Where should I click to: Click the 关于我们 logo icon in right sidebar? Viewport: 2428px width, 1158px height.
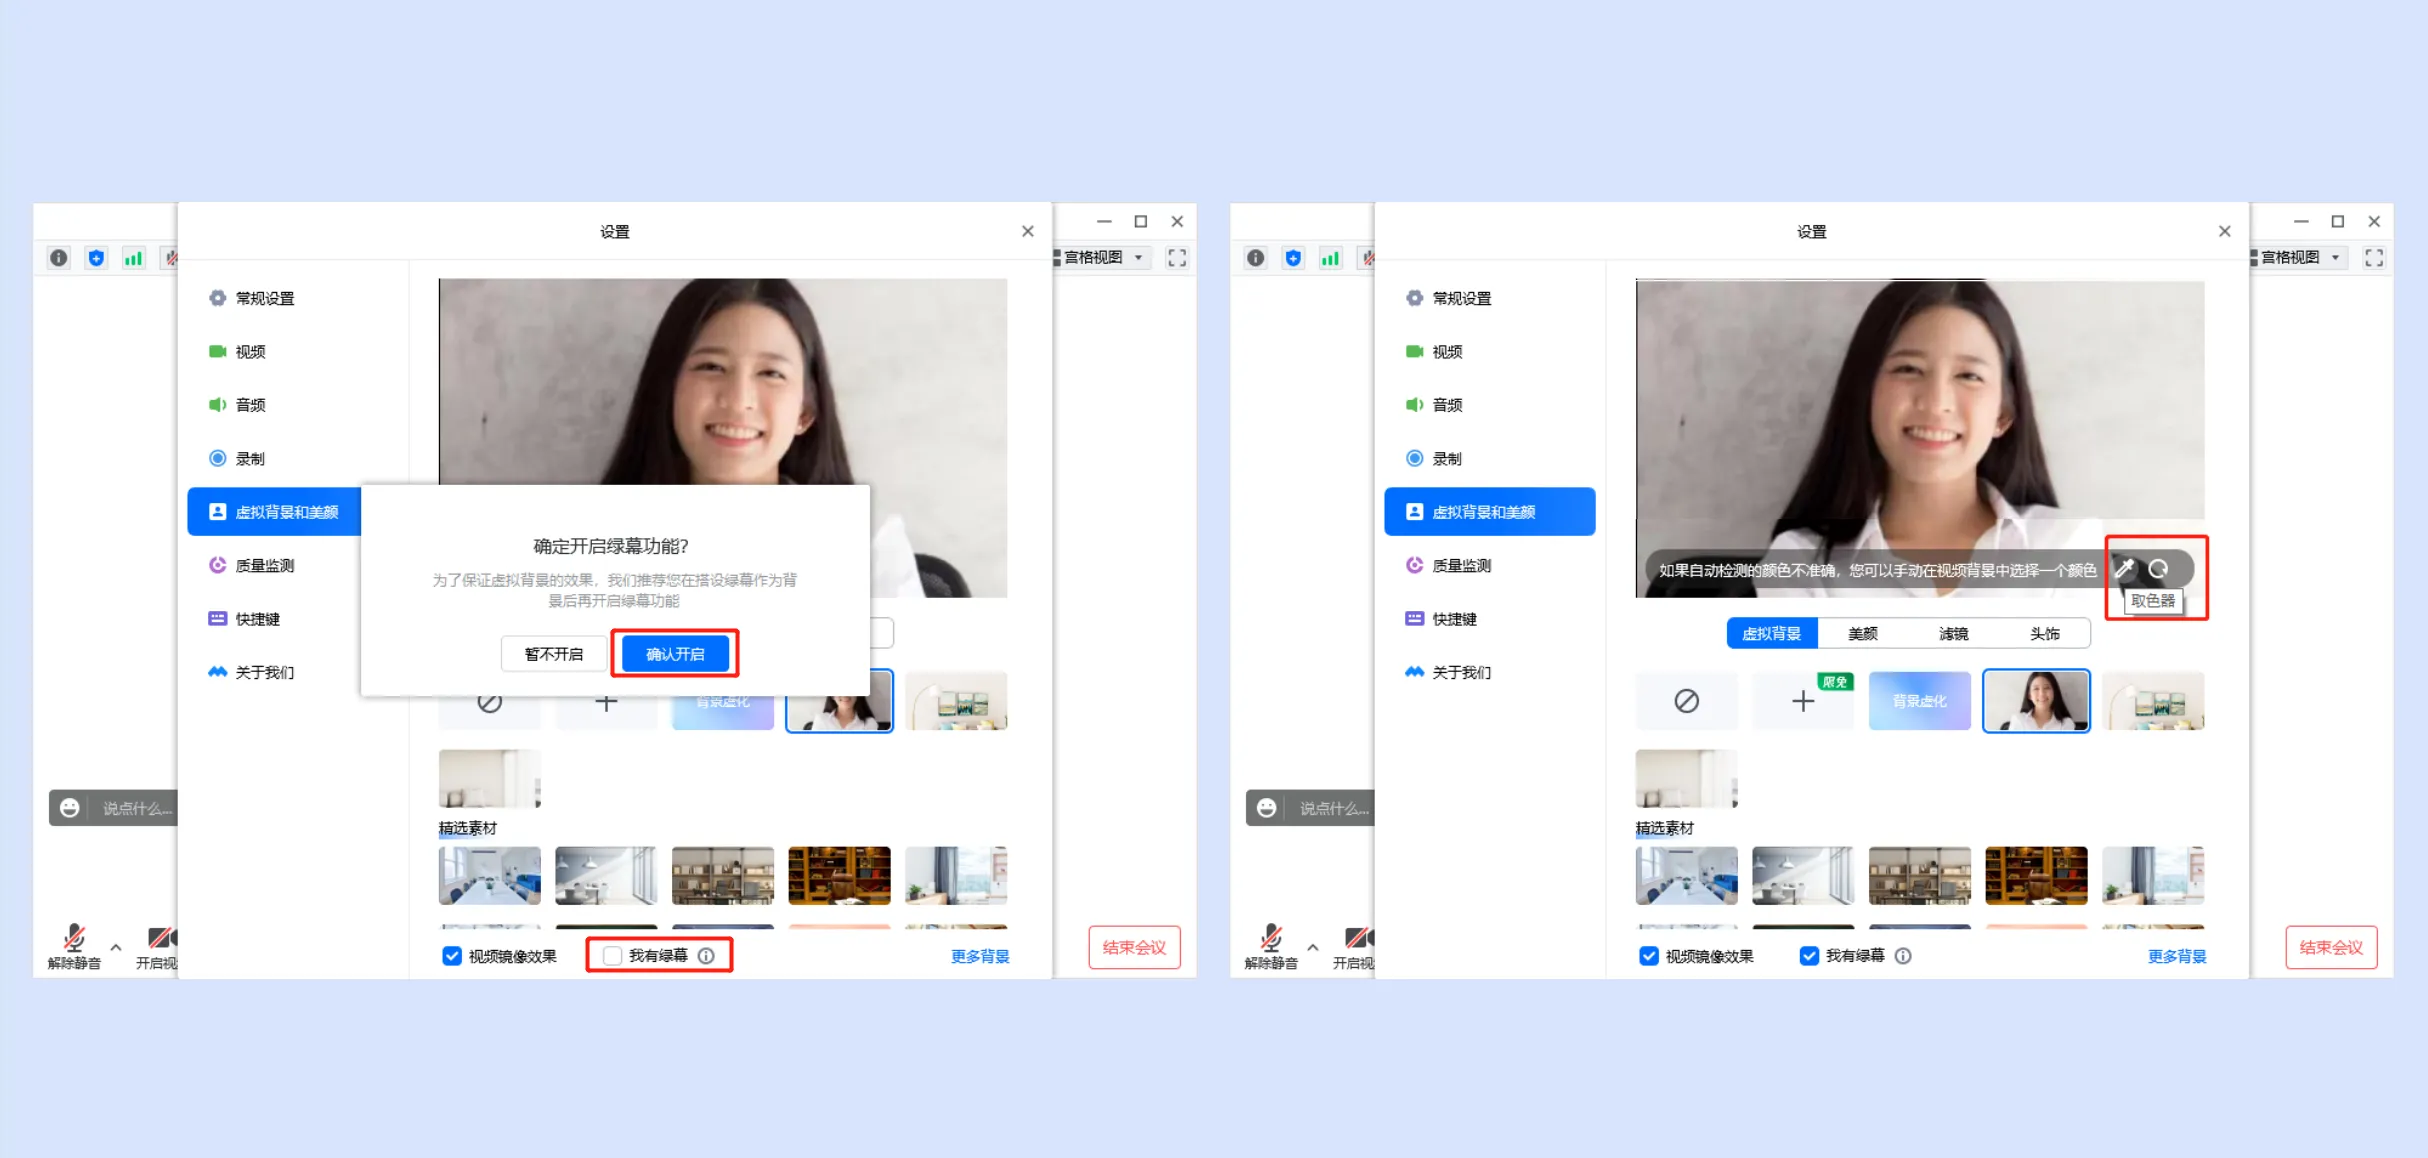click(1414, 672)
